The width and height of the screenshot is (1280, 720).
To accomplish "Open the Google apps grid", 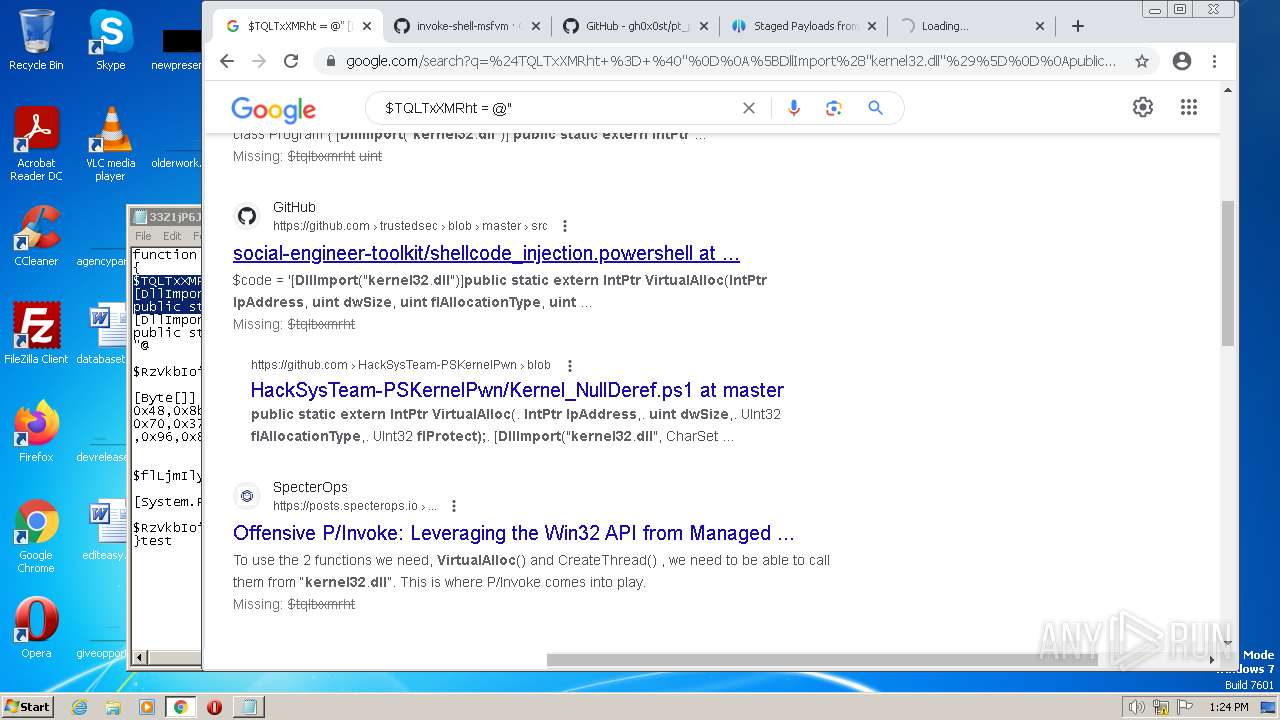I will click(x=1189, y=107).
